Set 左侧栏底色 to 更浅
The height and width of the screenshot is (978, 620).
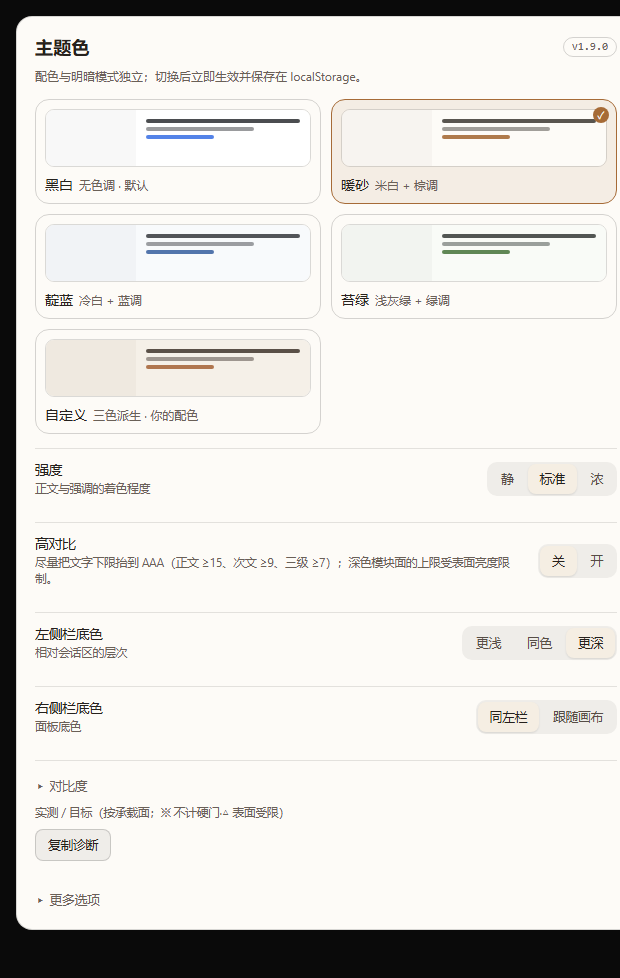[488, 643]
